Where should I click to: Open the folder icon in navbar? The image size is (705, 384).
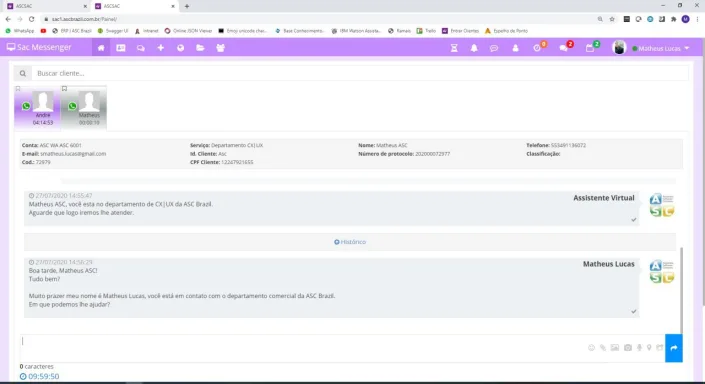201,48
